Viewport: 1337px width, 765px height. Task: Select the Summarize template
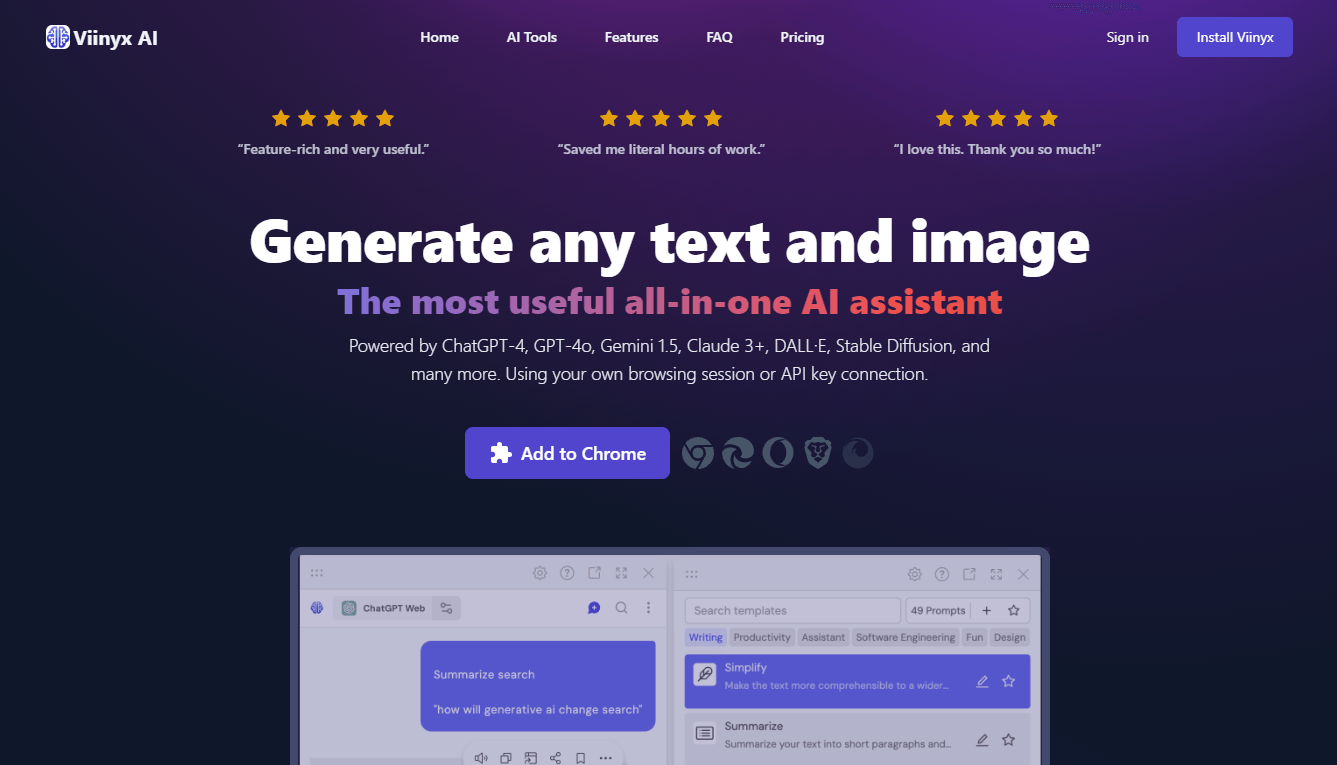tap(857, 739)
